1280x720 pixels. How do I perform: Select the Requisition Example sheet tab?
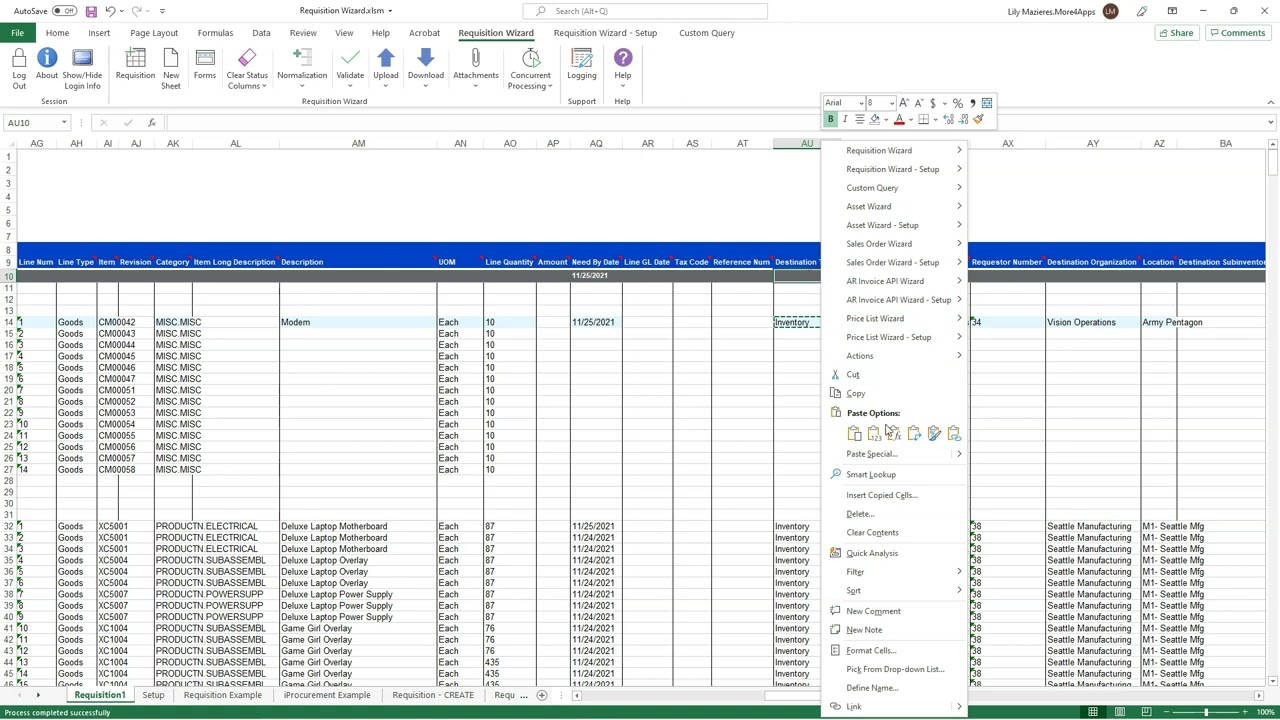pos(222,695)
